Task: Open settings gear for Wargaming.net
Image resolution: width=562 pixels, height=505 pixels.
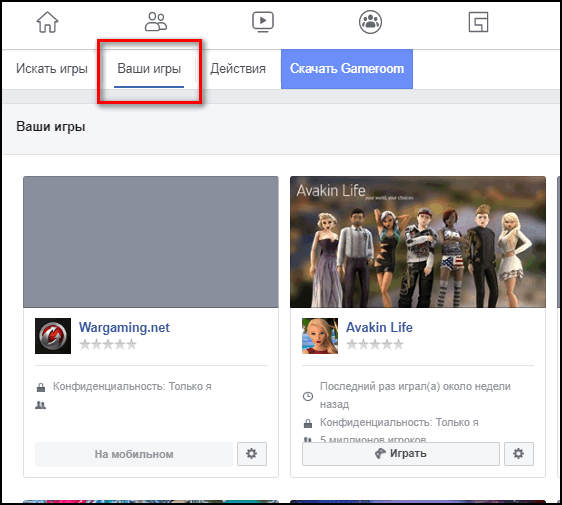Action: 252,454
